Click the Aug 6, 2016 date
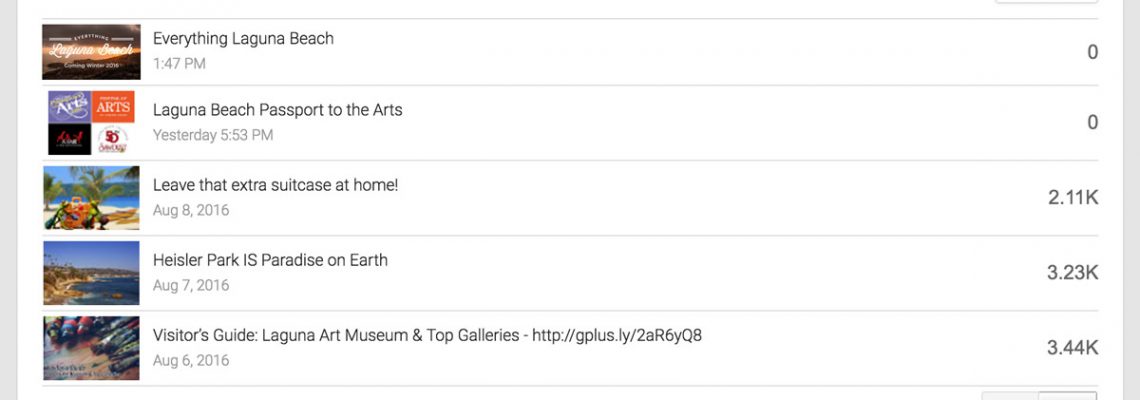Image resolution: width=1140 pixels, height=400 pixels. click(x=191, y=360)
